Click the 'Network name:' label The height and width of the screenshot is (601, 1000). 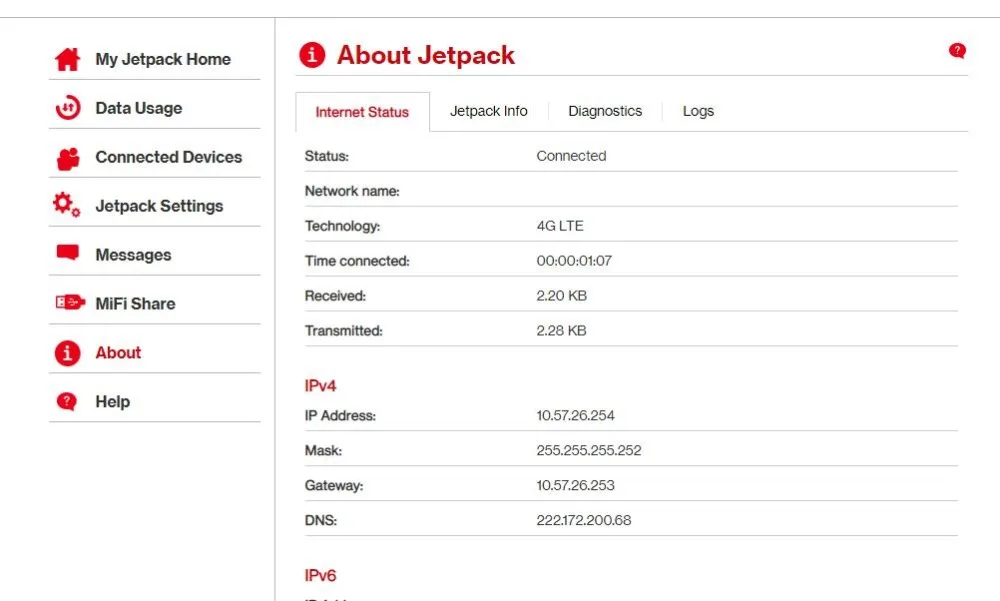pos(352,191)
